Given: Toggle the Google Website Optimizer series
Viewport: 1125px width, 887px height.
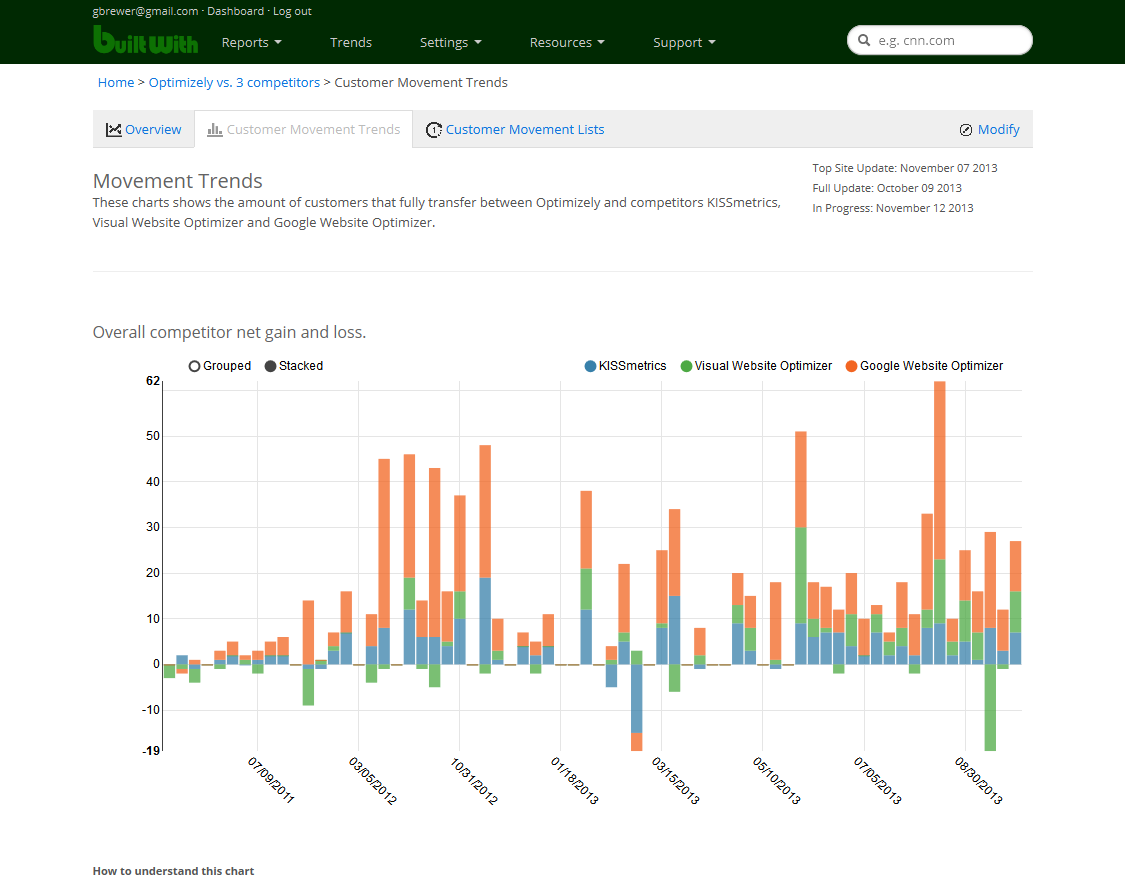Looking at the screenshot, I should pos(924,366).
